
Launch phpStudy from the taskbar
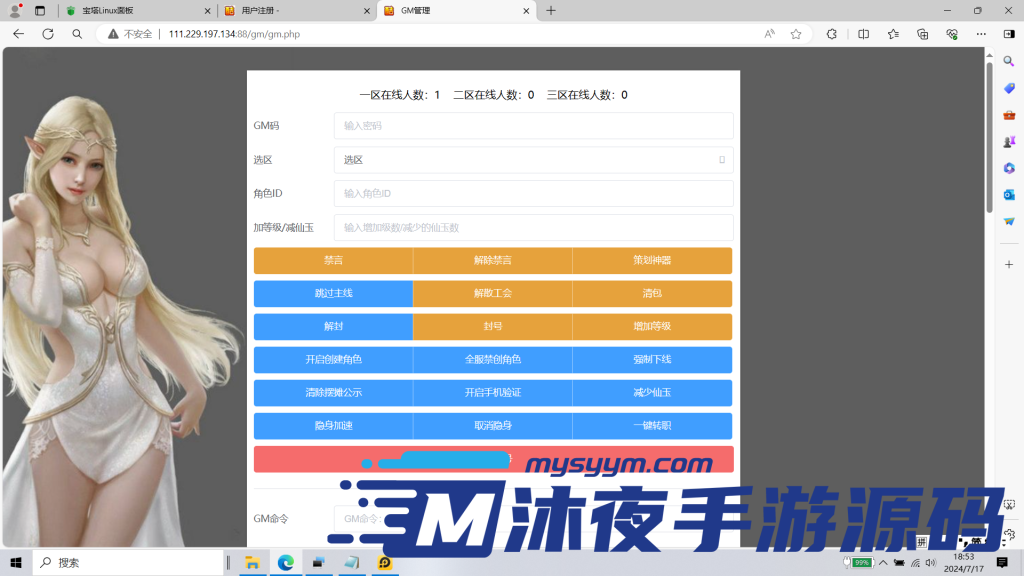tap(383, 562)
